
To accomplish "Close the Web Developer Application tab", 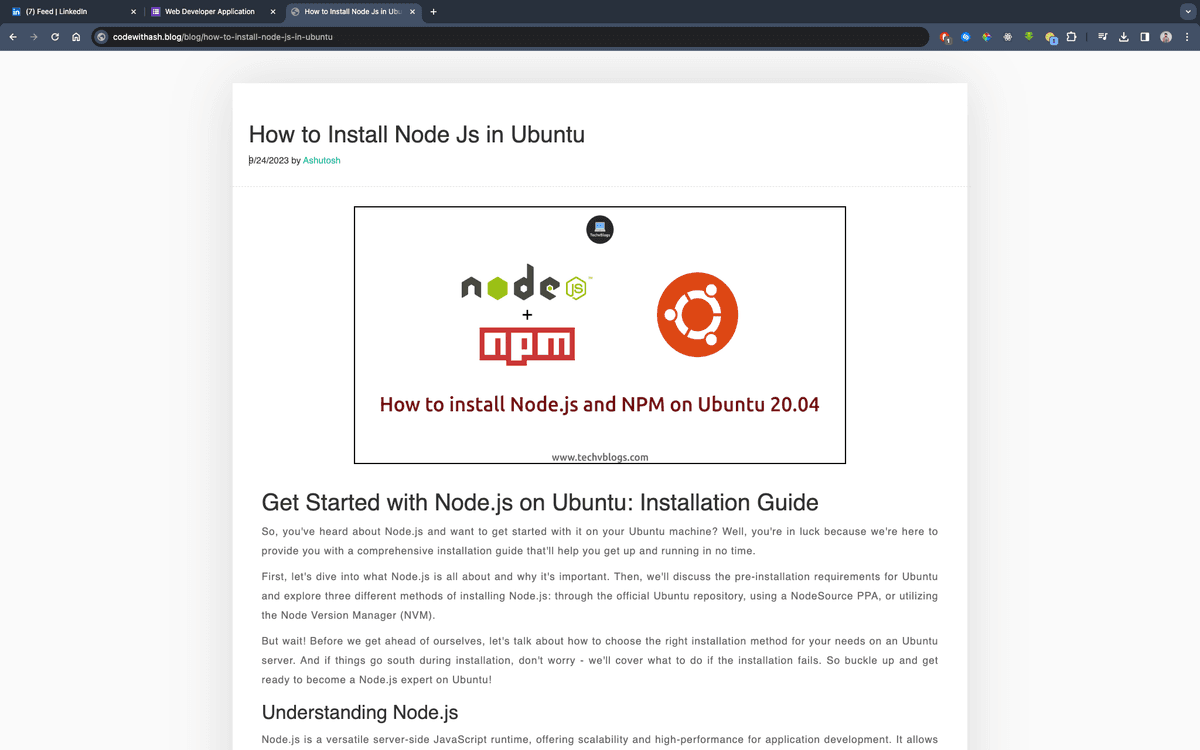I will [273, 12].
